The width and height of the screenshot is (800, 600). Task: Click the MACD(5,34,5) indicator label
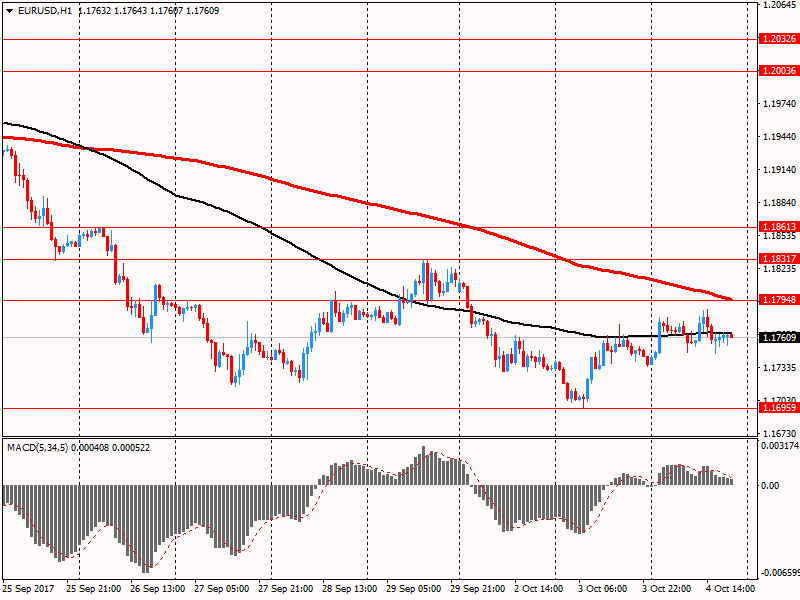coord(37,448)
